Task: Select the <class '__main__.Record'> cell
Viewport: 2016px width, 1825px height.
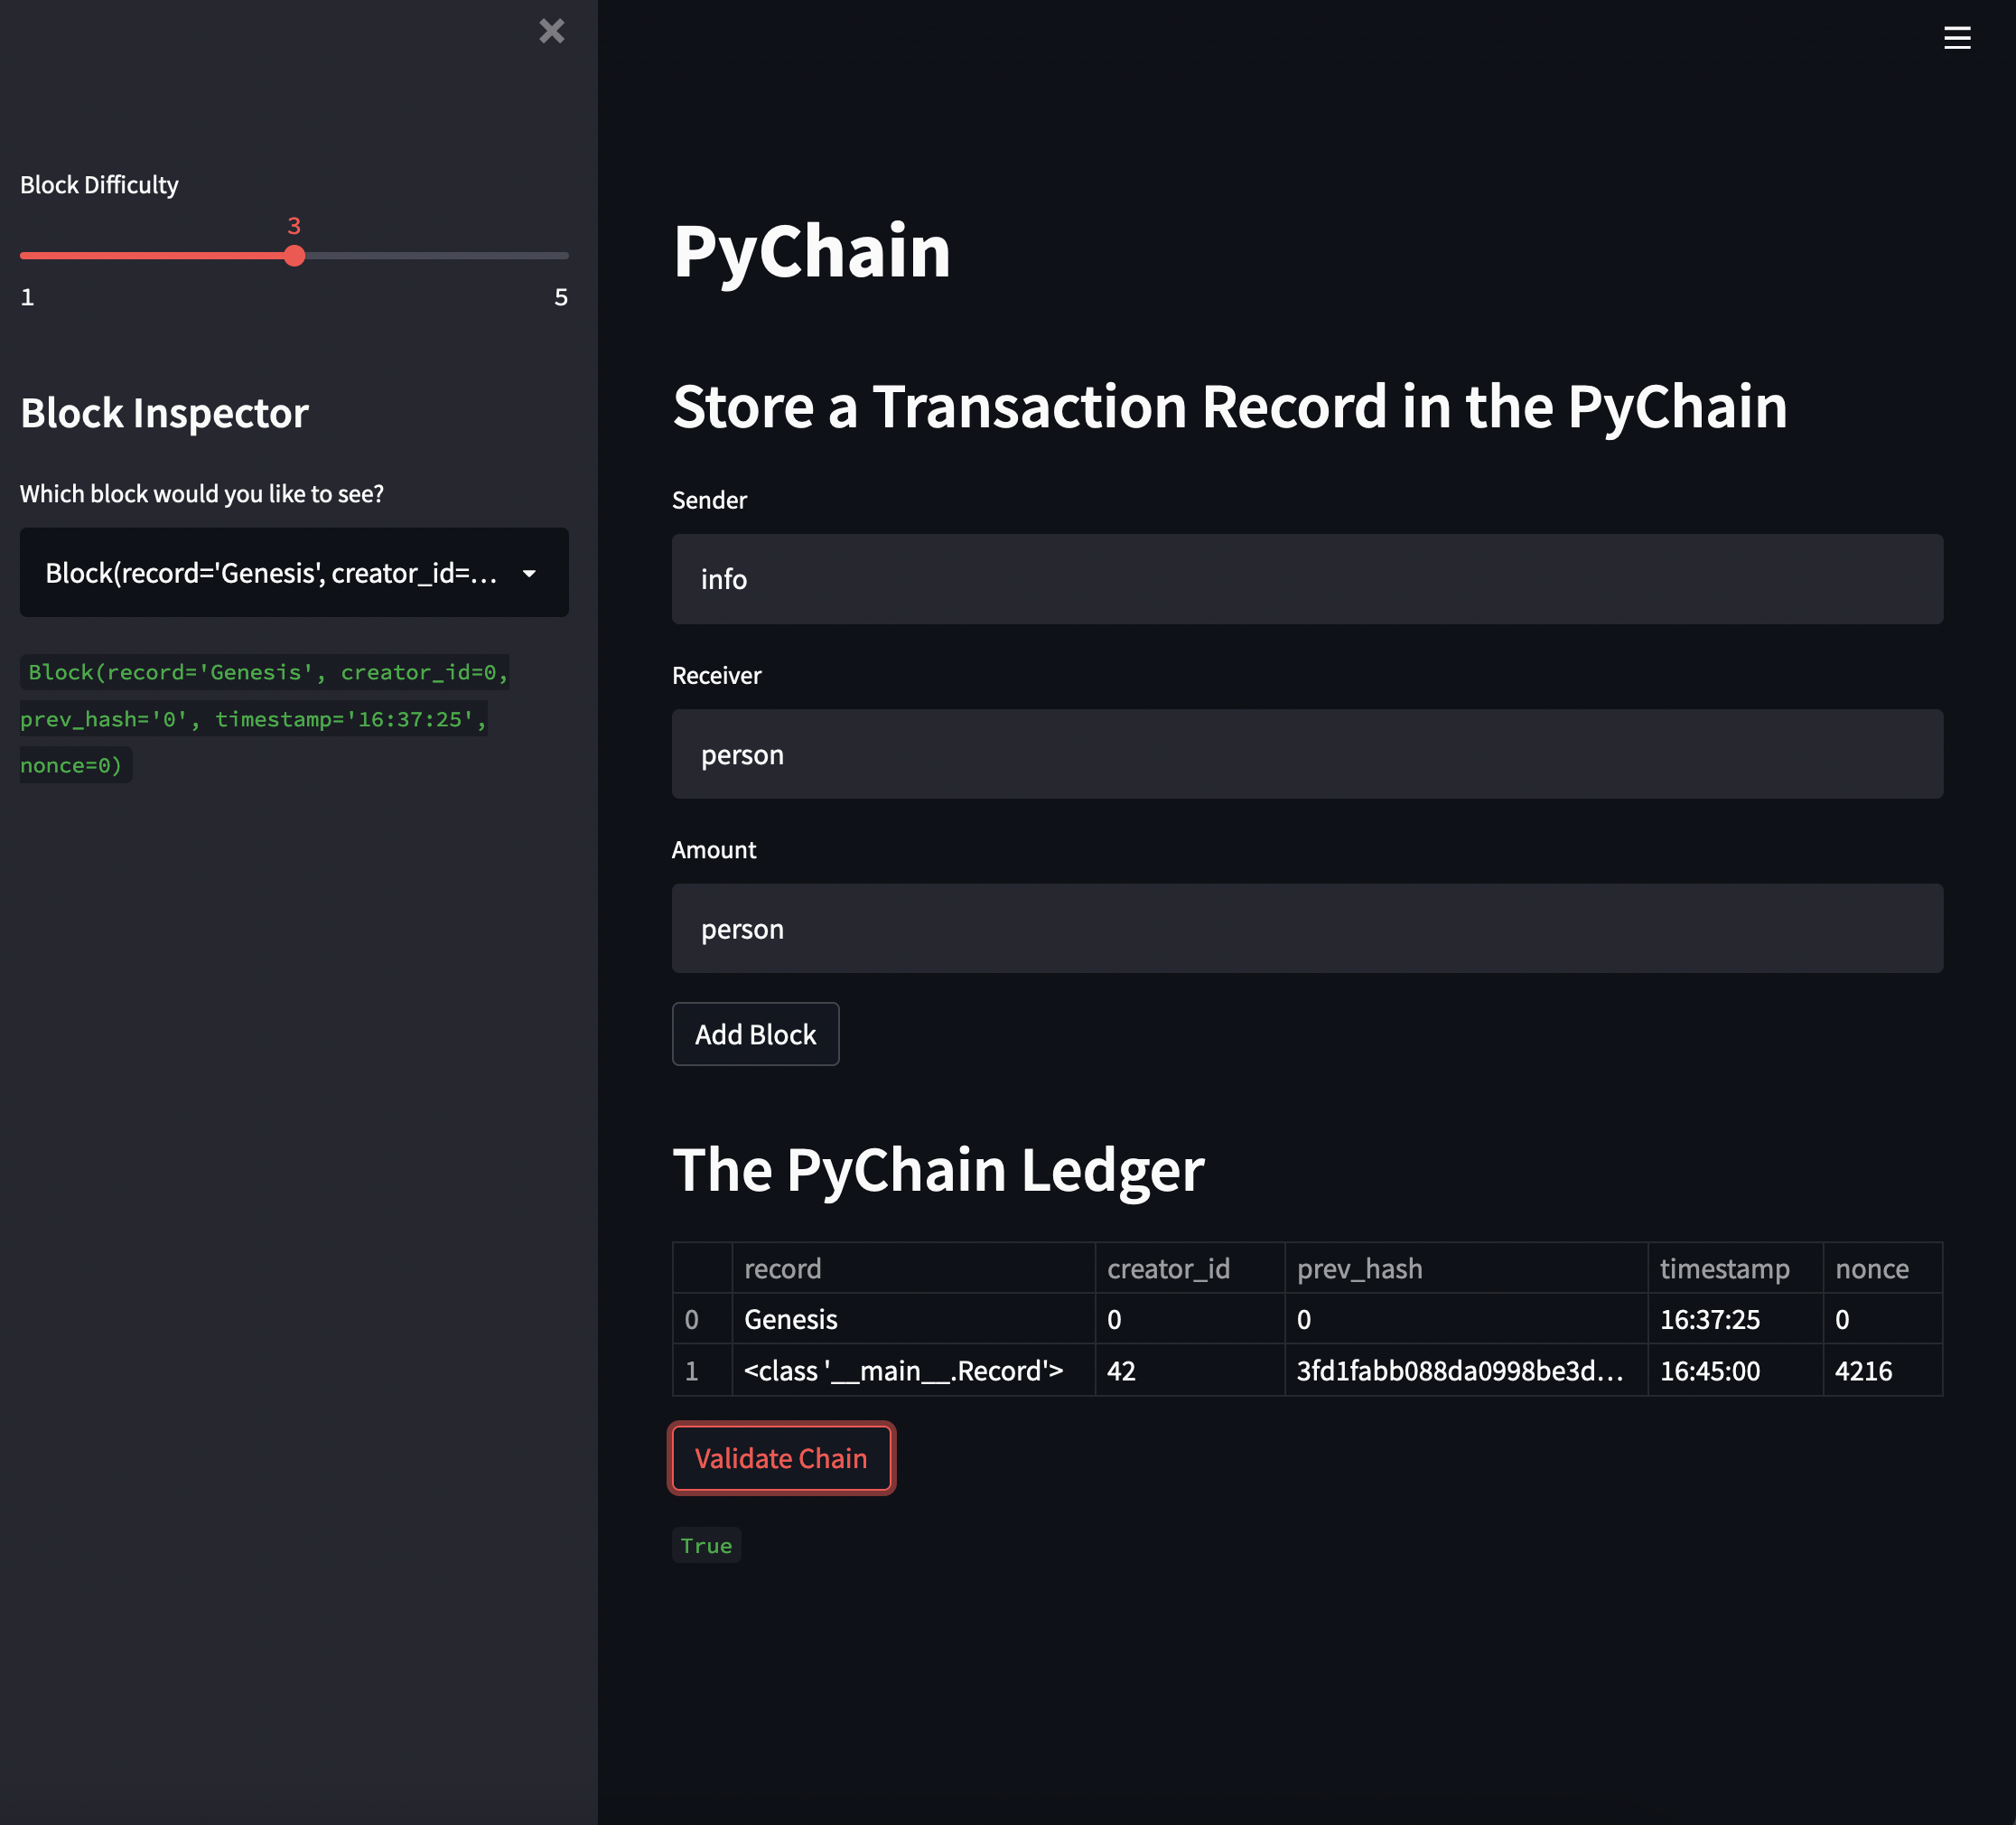Action: point(913,1370)
